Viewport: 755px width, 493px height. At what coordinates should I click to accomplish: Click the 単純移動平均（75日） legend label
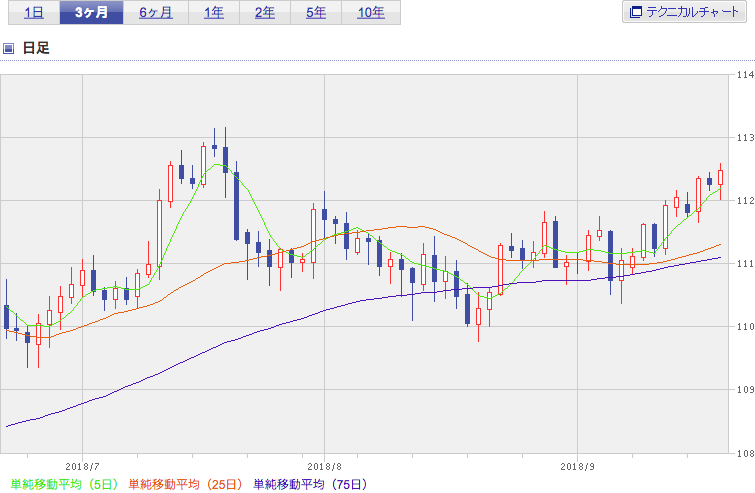coord(311,484)
